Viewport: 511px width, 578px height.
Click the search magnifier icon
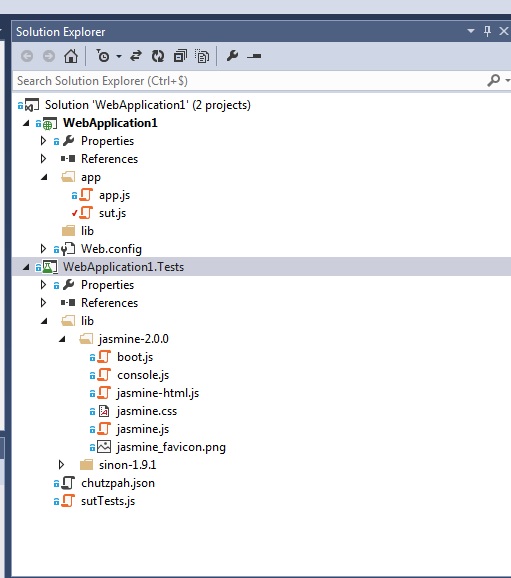tap(494, 80)
